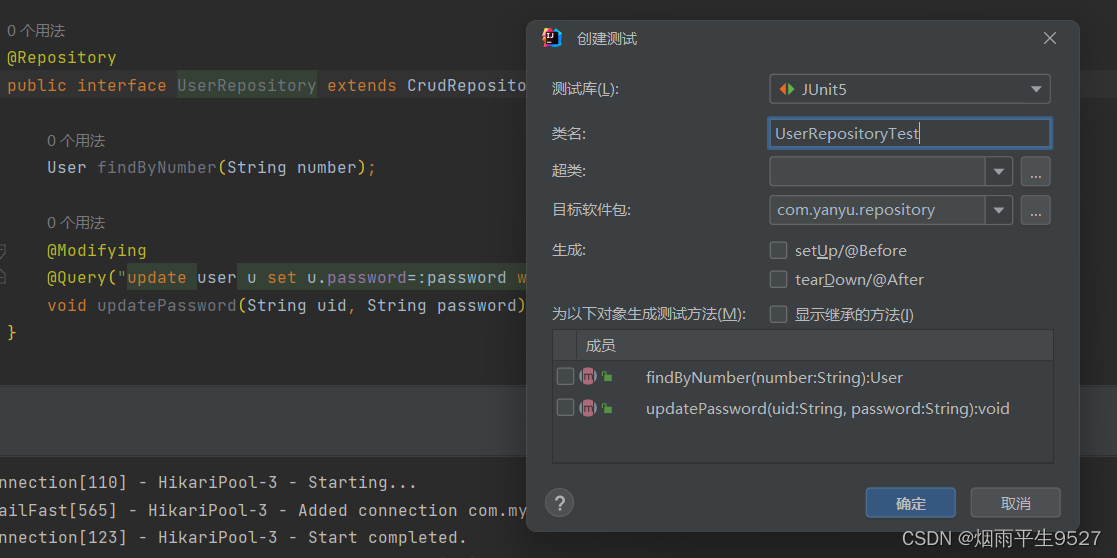This screenshot has height=558, width=1117.
Task: Check the findByNumber method checkbox
Action: point(565,377)
